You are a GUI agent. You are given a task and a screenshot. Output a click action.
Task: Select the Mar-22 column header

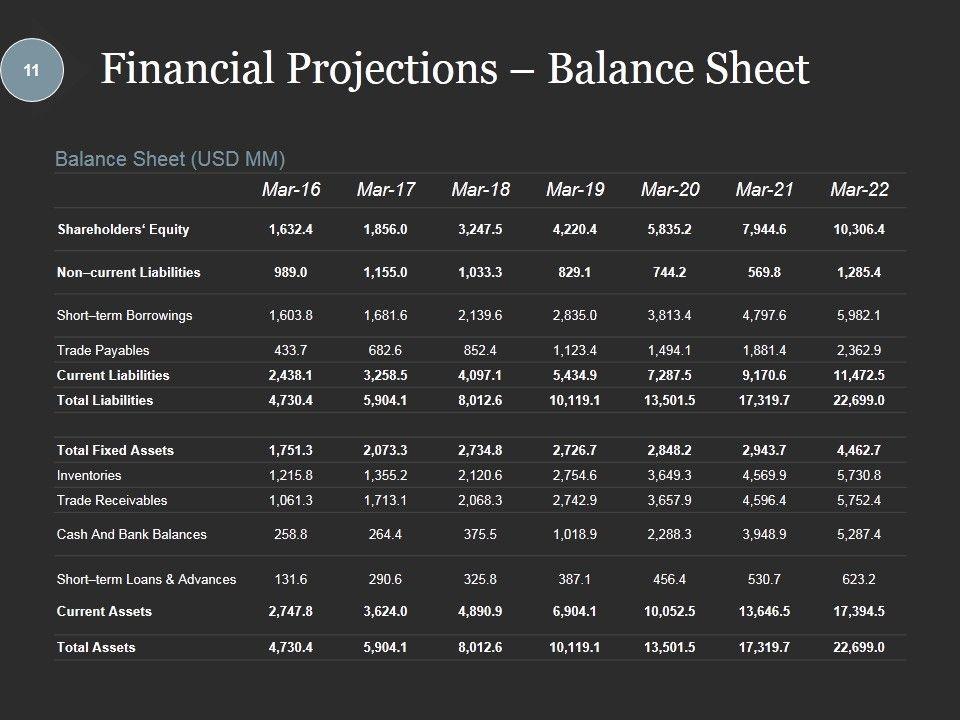coord(859,190)
